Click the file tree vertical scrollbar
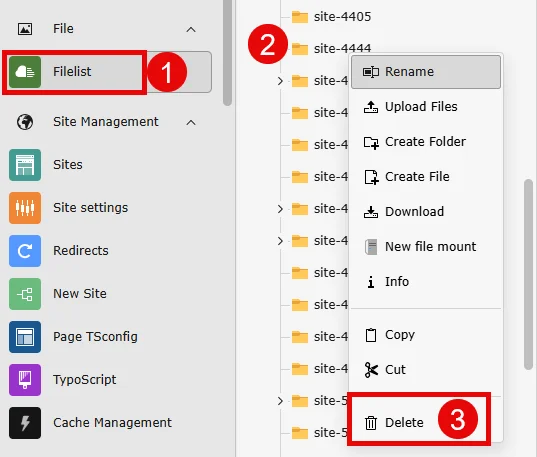Viewport: 537px width, 457px height. (x=528, y=274)
